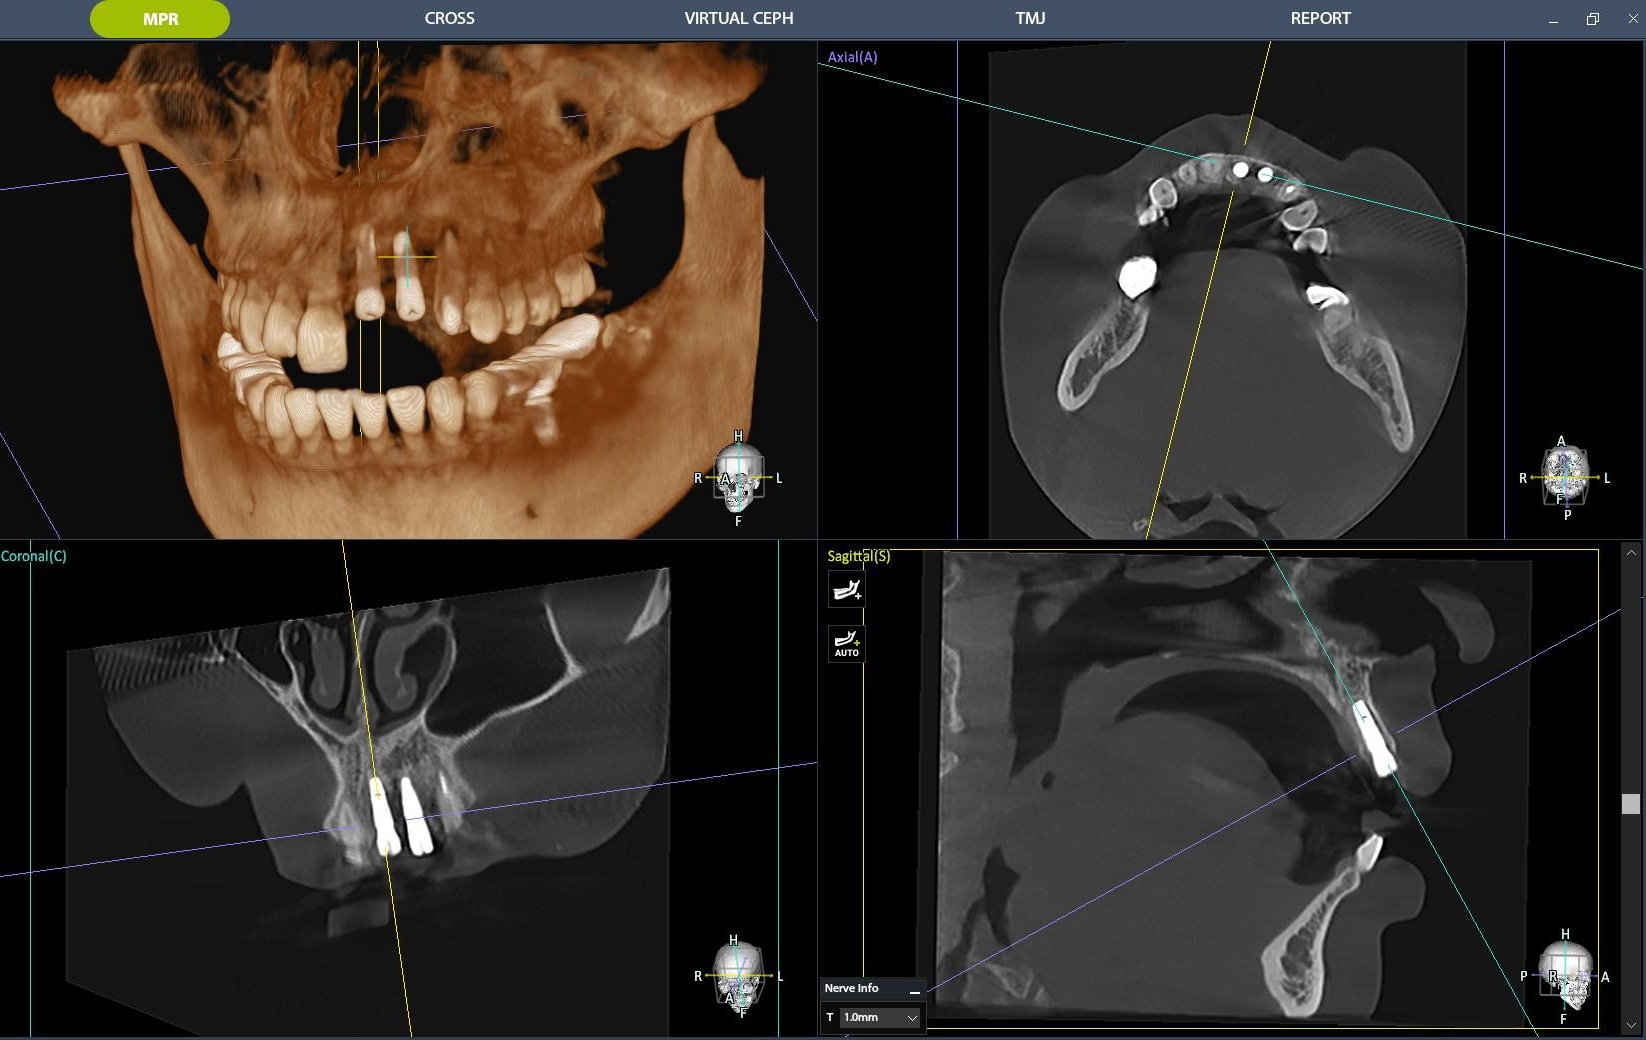Click the sagittal view scrollbar thumb
This screenshot has width=1646, height=1040.
point(1631,804)
